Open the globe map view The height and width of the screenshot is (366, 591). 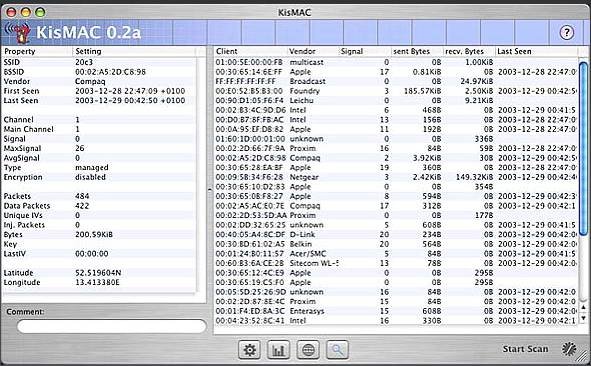[308, 350]
